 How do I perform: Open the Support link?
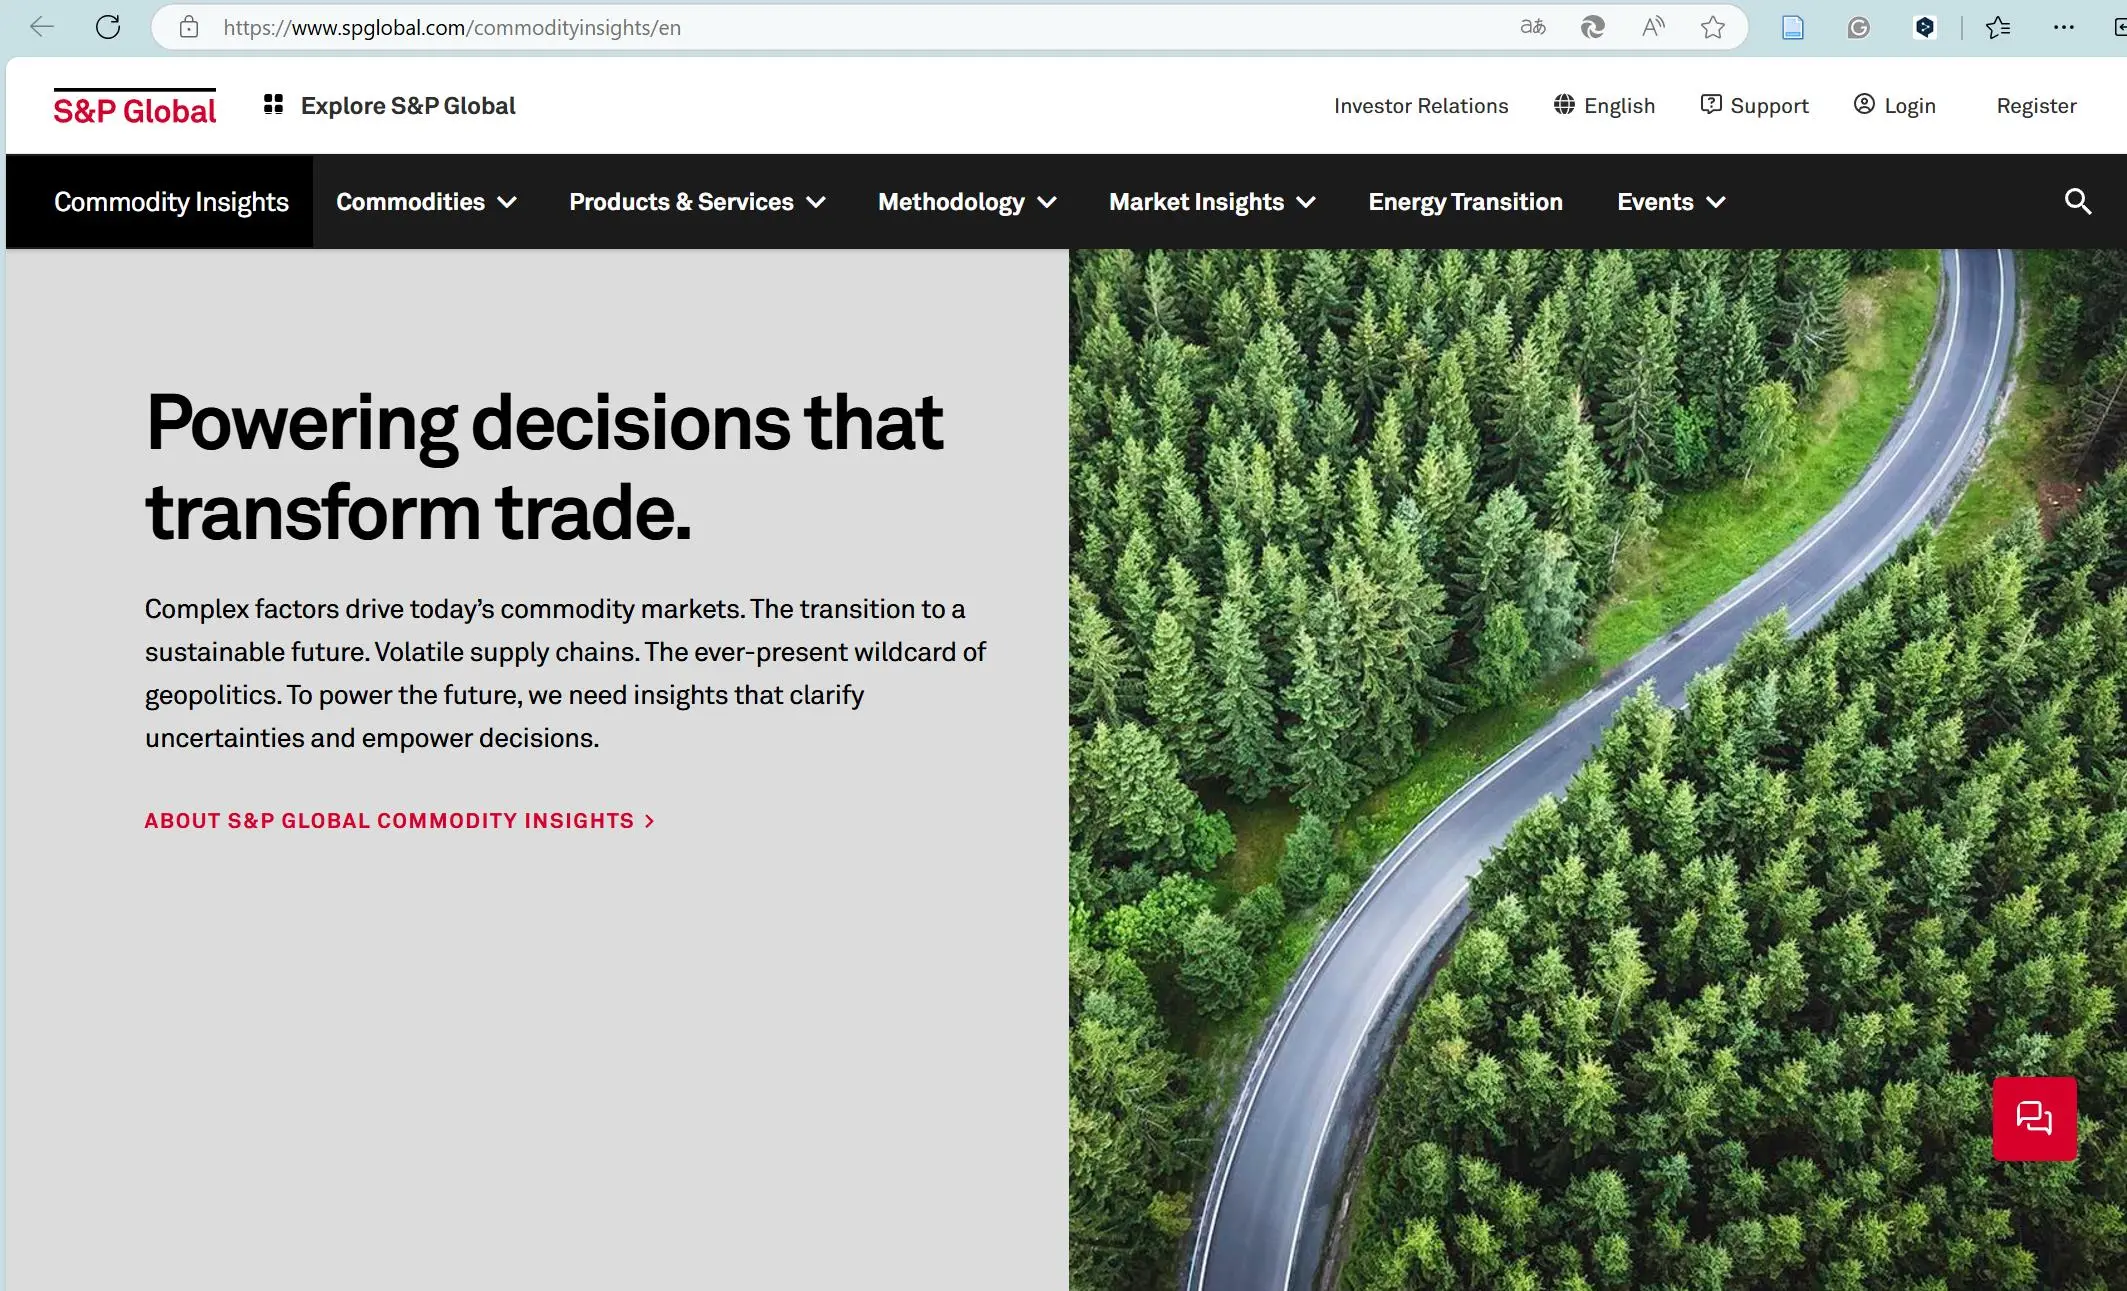1754,106
